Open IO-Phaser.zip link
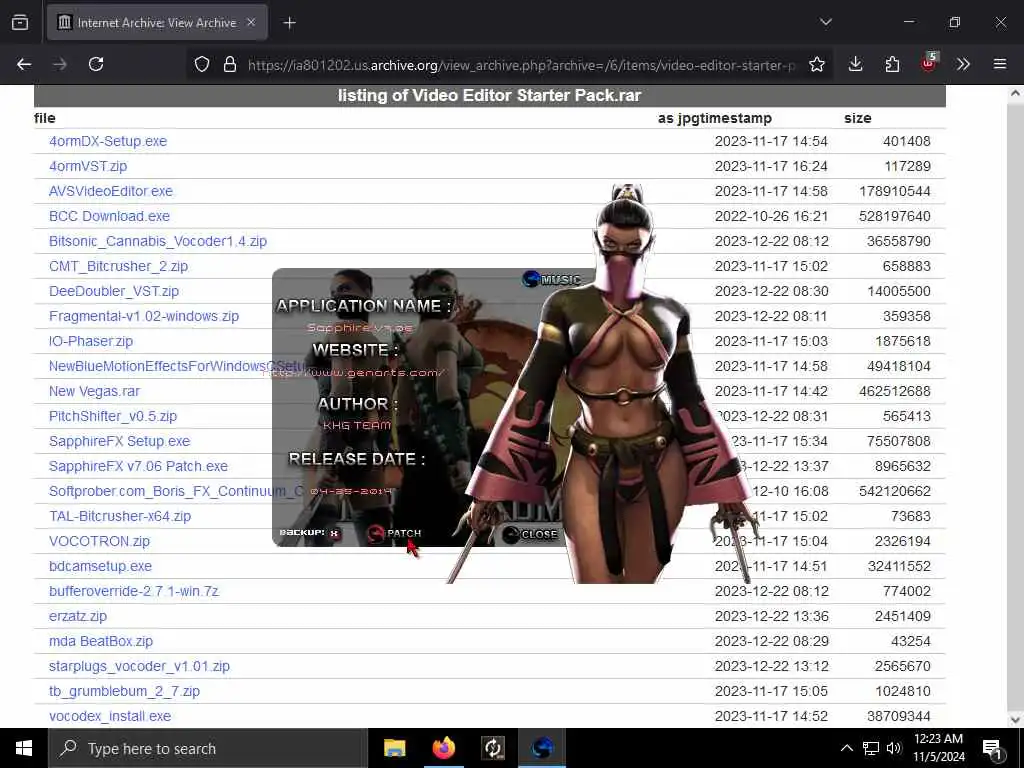1024x768 pixels. tap(91, 341)
